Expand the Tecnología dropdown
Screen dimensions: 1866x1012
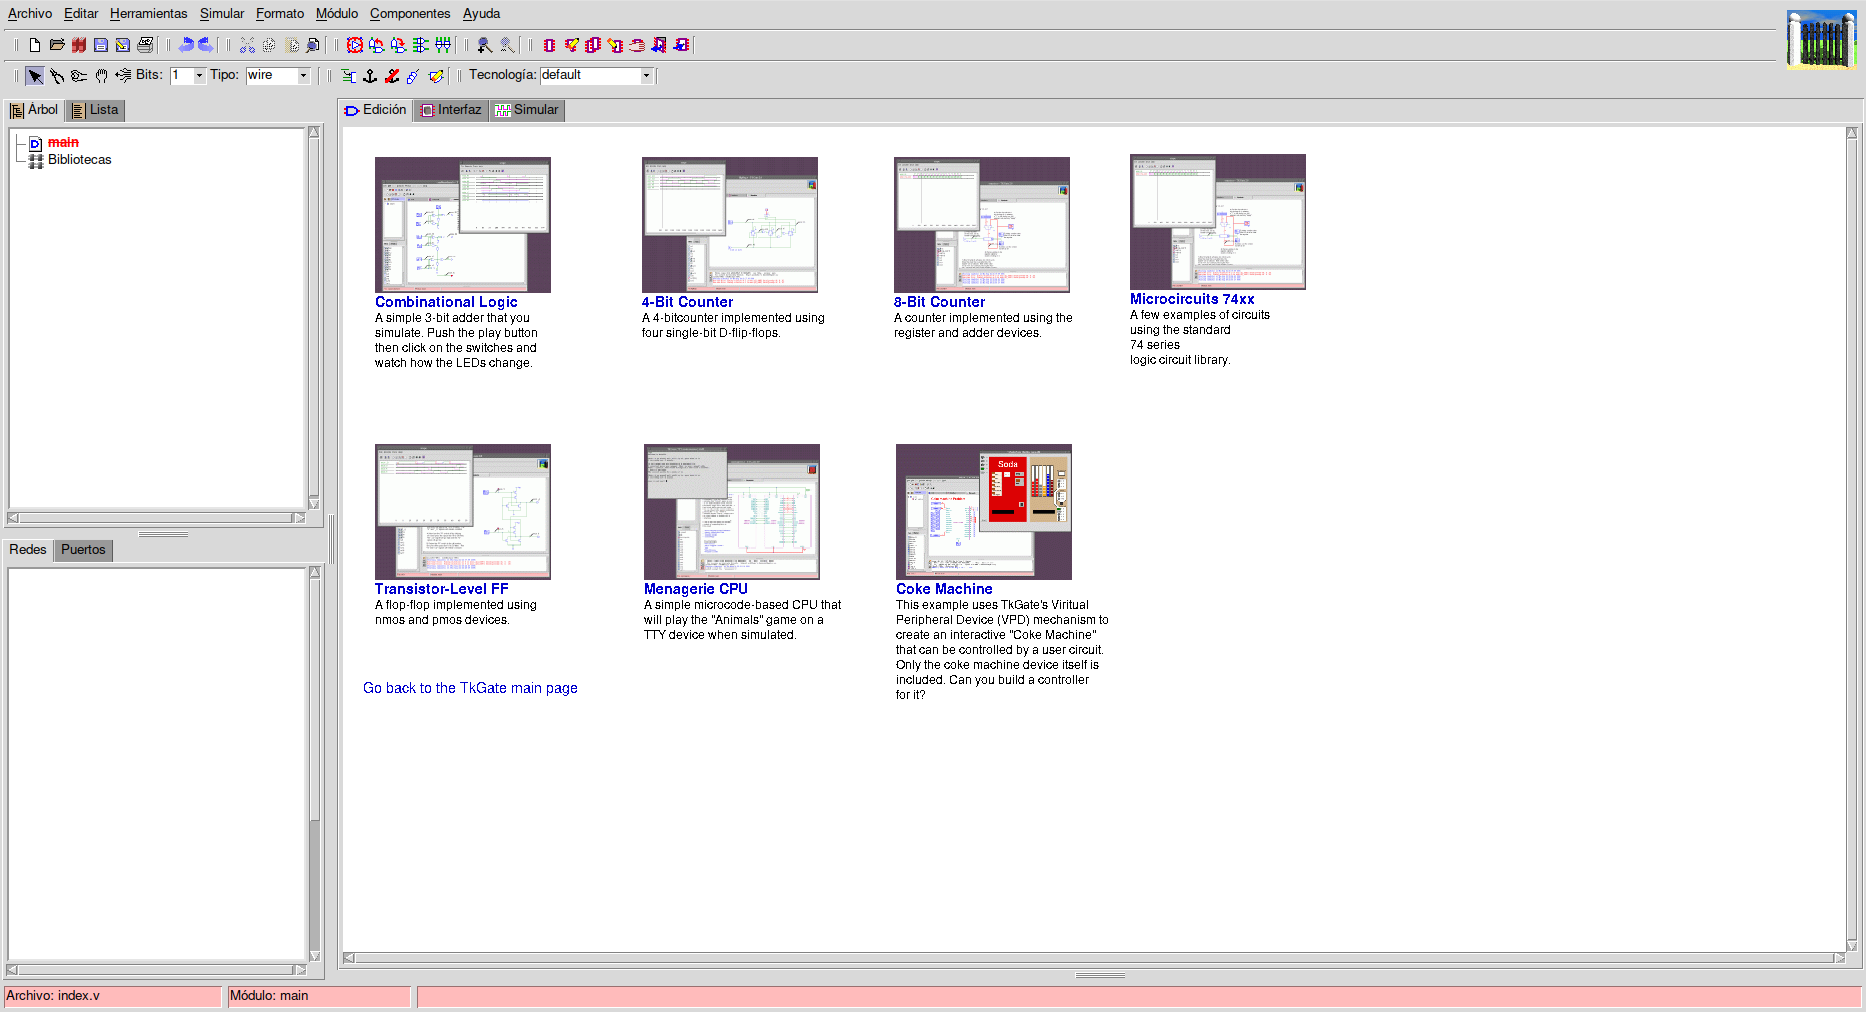[646, 76]
